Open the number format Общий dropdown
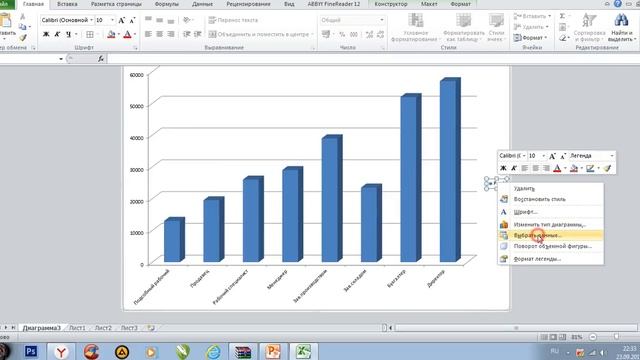The height and width of the screenshot is (360, 640). point(382,20)
